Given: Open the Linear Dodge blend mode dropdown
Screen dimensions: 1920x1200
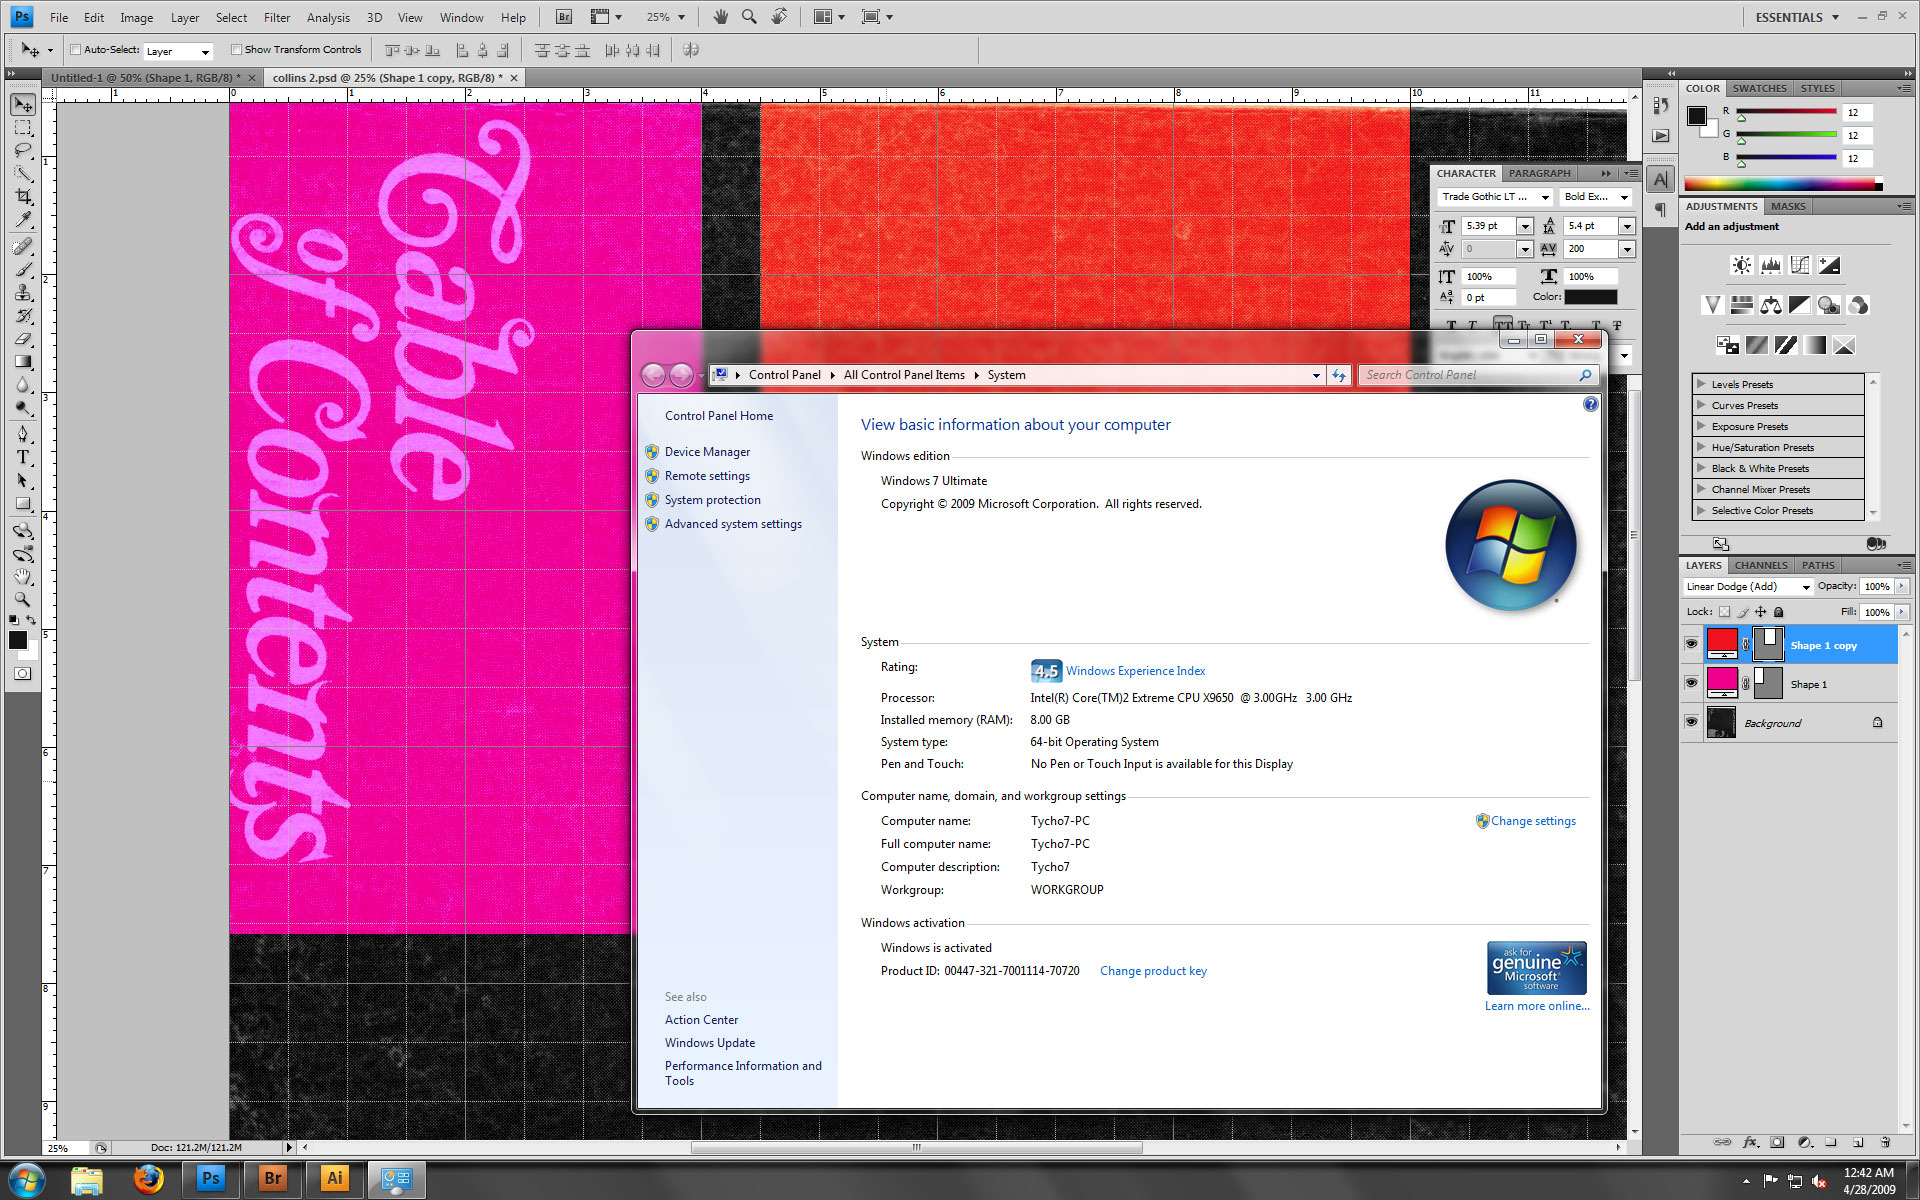Looking at the screenshot, I should click(1748, 587).
